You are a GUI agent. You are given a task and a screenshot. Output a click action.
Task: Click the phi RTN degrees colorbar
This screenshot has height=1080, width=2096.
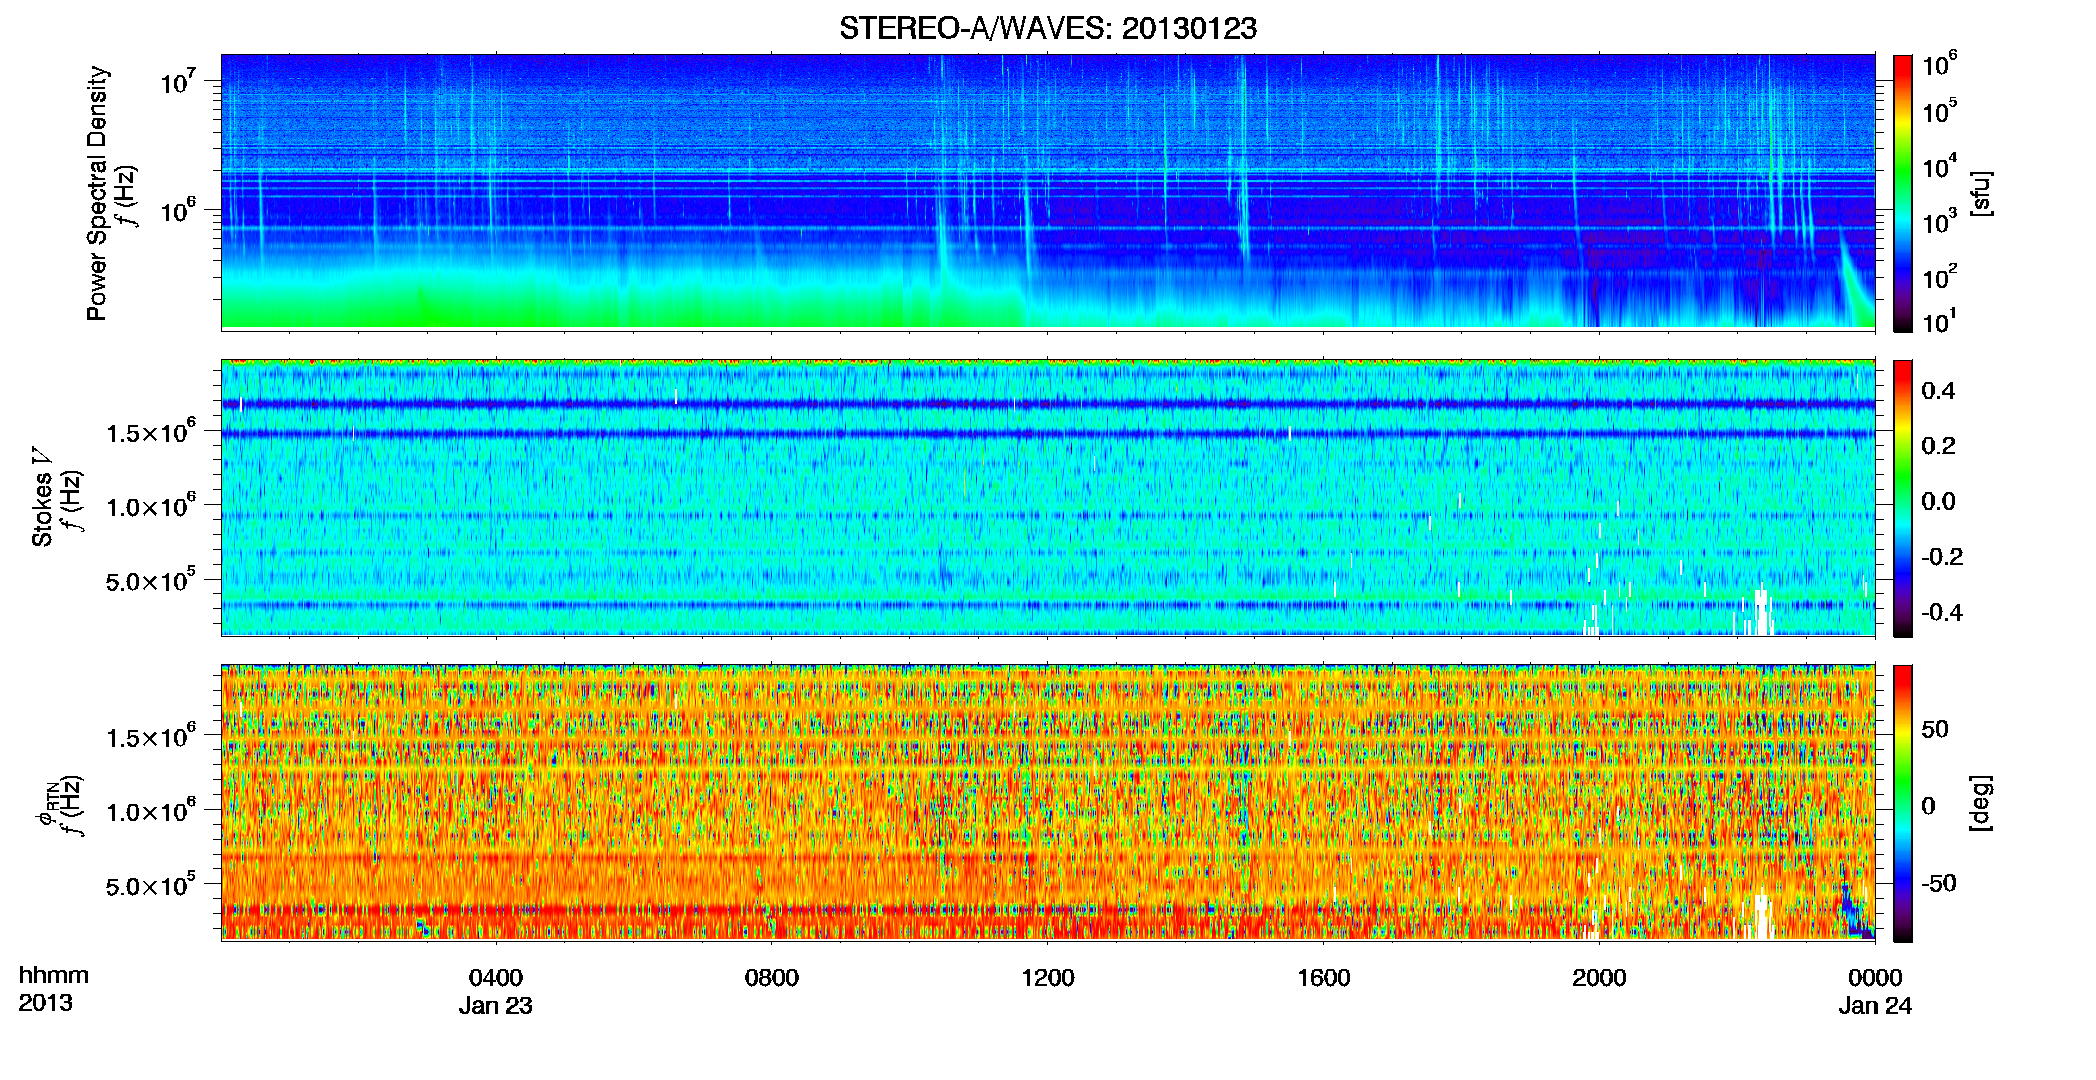point(1902,803)
